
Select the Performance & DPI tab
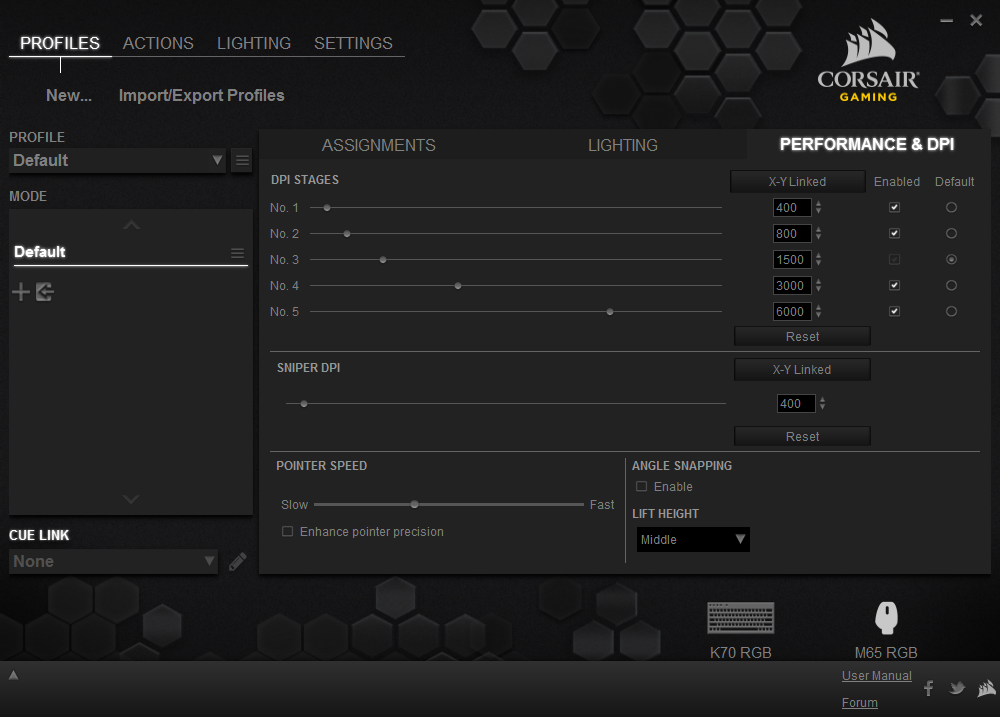pyautogui.click(x=867, y=144)
